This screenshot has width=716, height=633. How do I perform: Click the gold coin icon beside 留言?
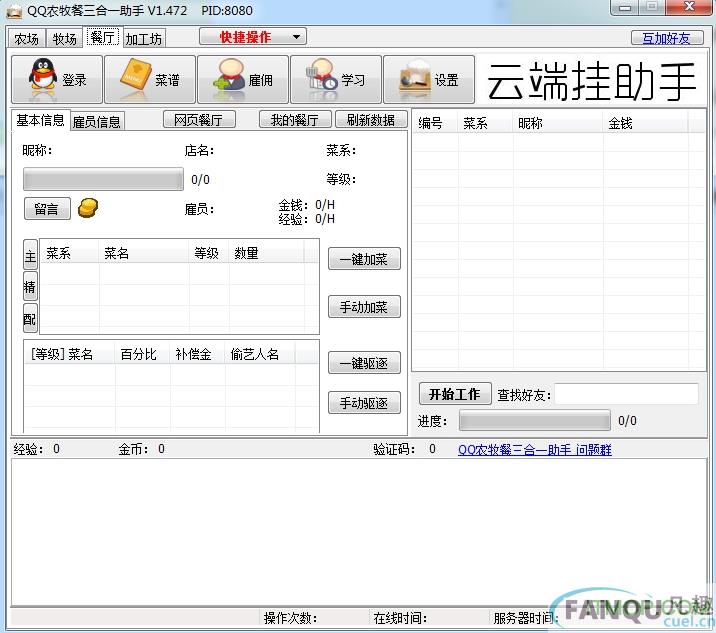tap(88, 208)
